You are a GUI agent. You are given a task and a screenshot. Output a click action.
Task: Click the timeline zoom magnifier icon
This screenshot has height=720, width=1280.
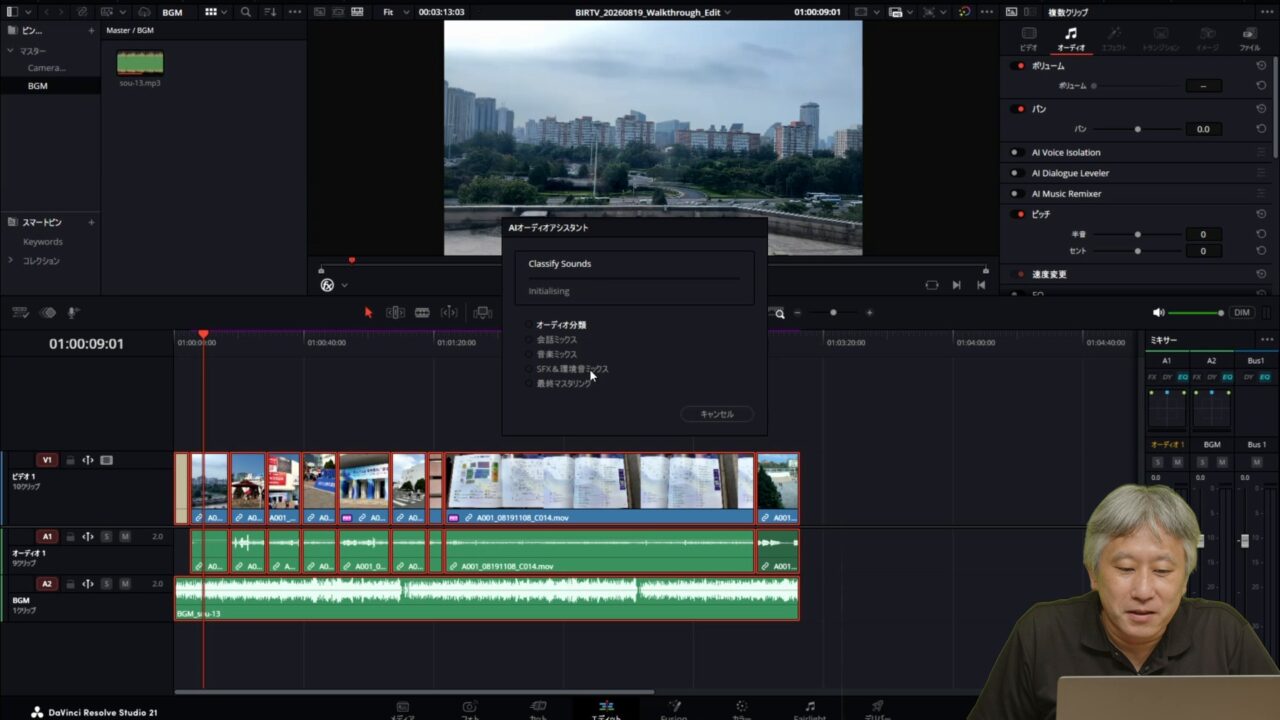[x=780, y=313]
